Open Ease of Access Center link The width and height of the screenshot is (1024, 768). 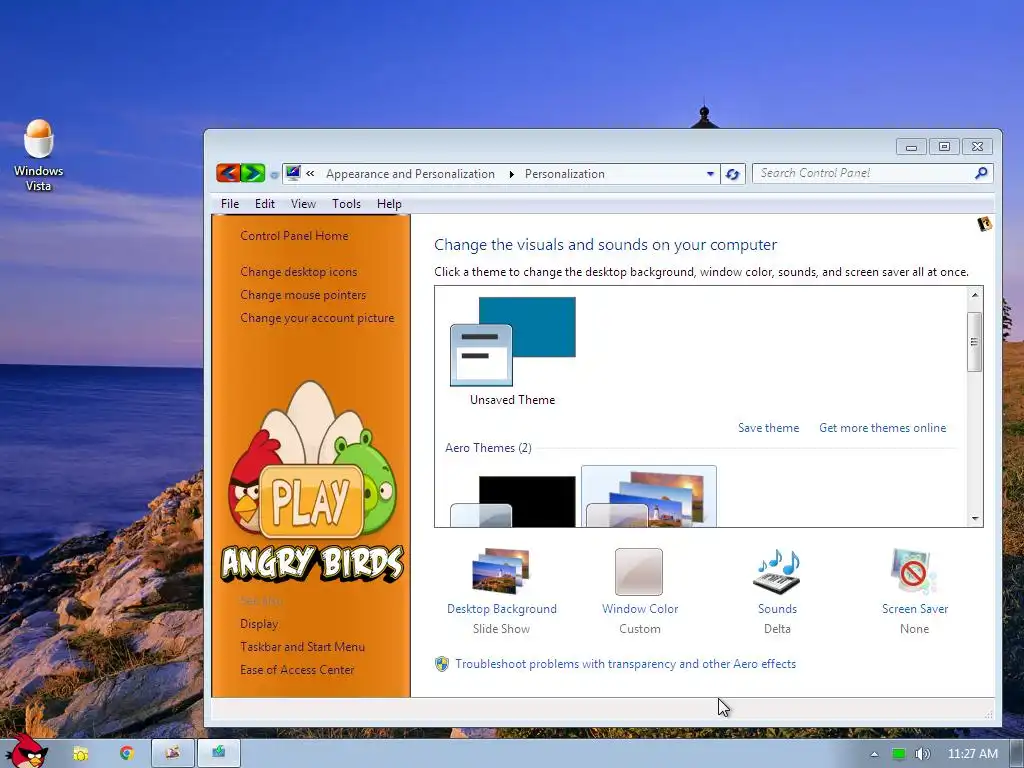[x=297, y=669]
